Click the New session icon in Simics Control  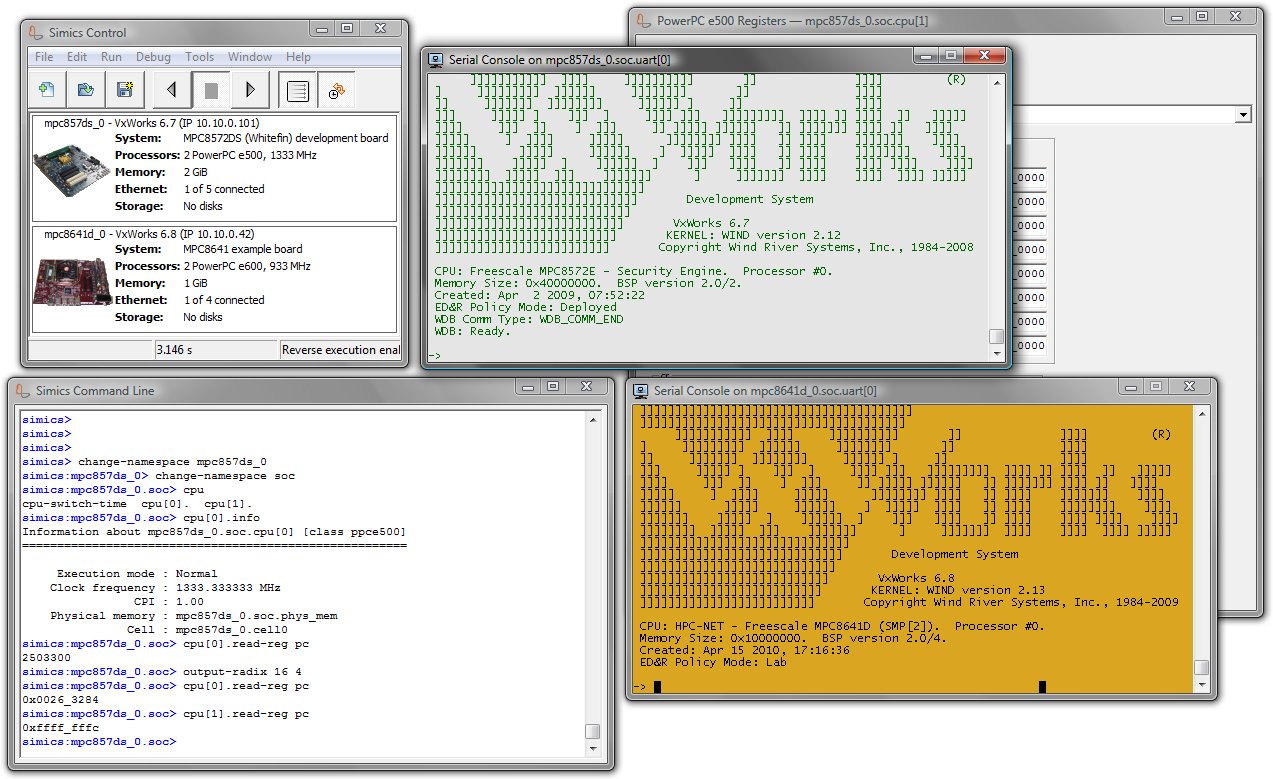47,90
